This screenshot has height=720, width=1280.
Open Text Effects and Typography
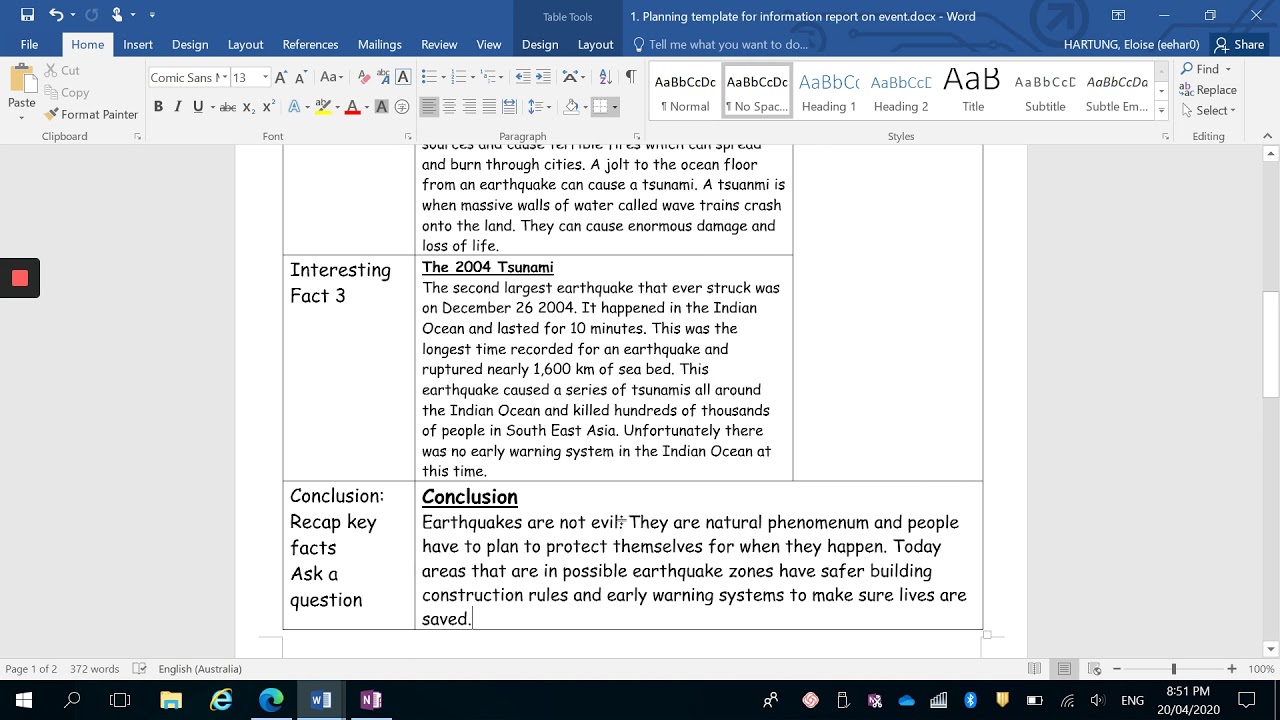tap(295, 107)
